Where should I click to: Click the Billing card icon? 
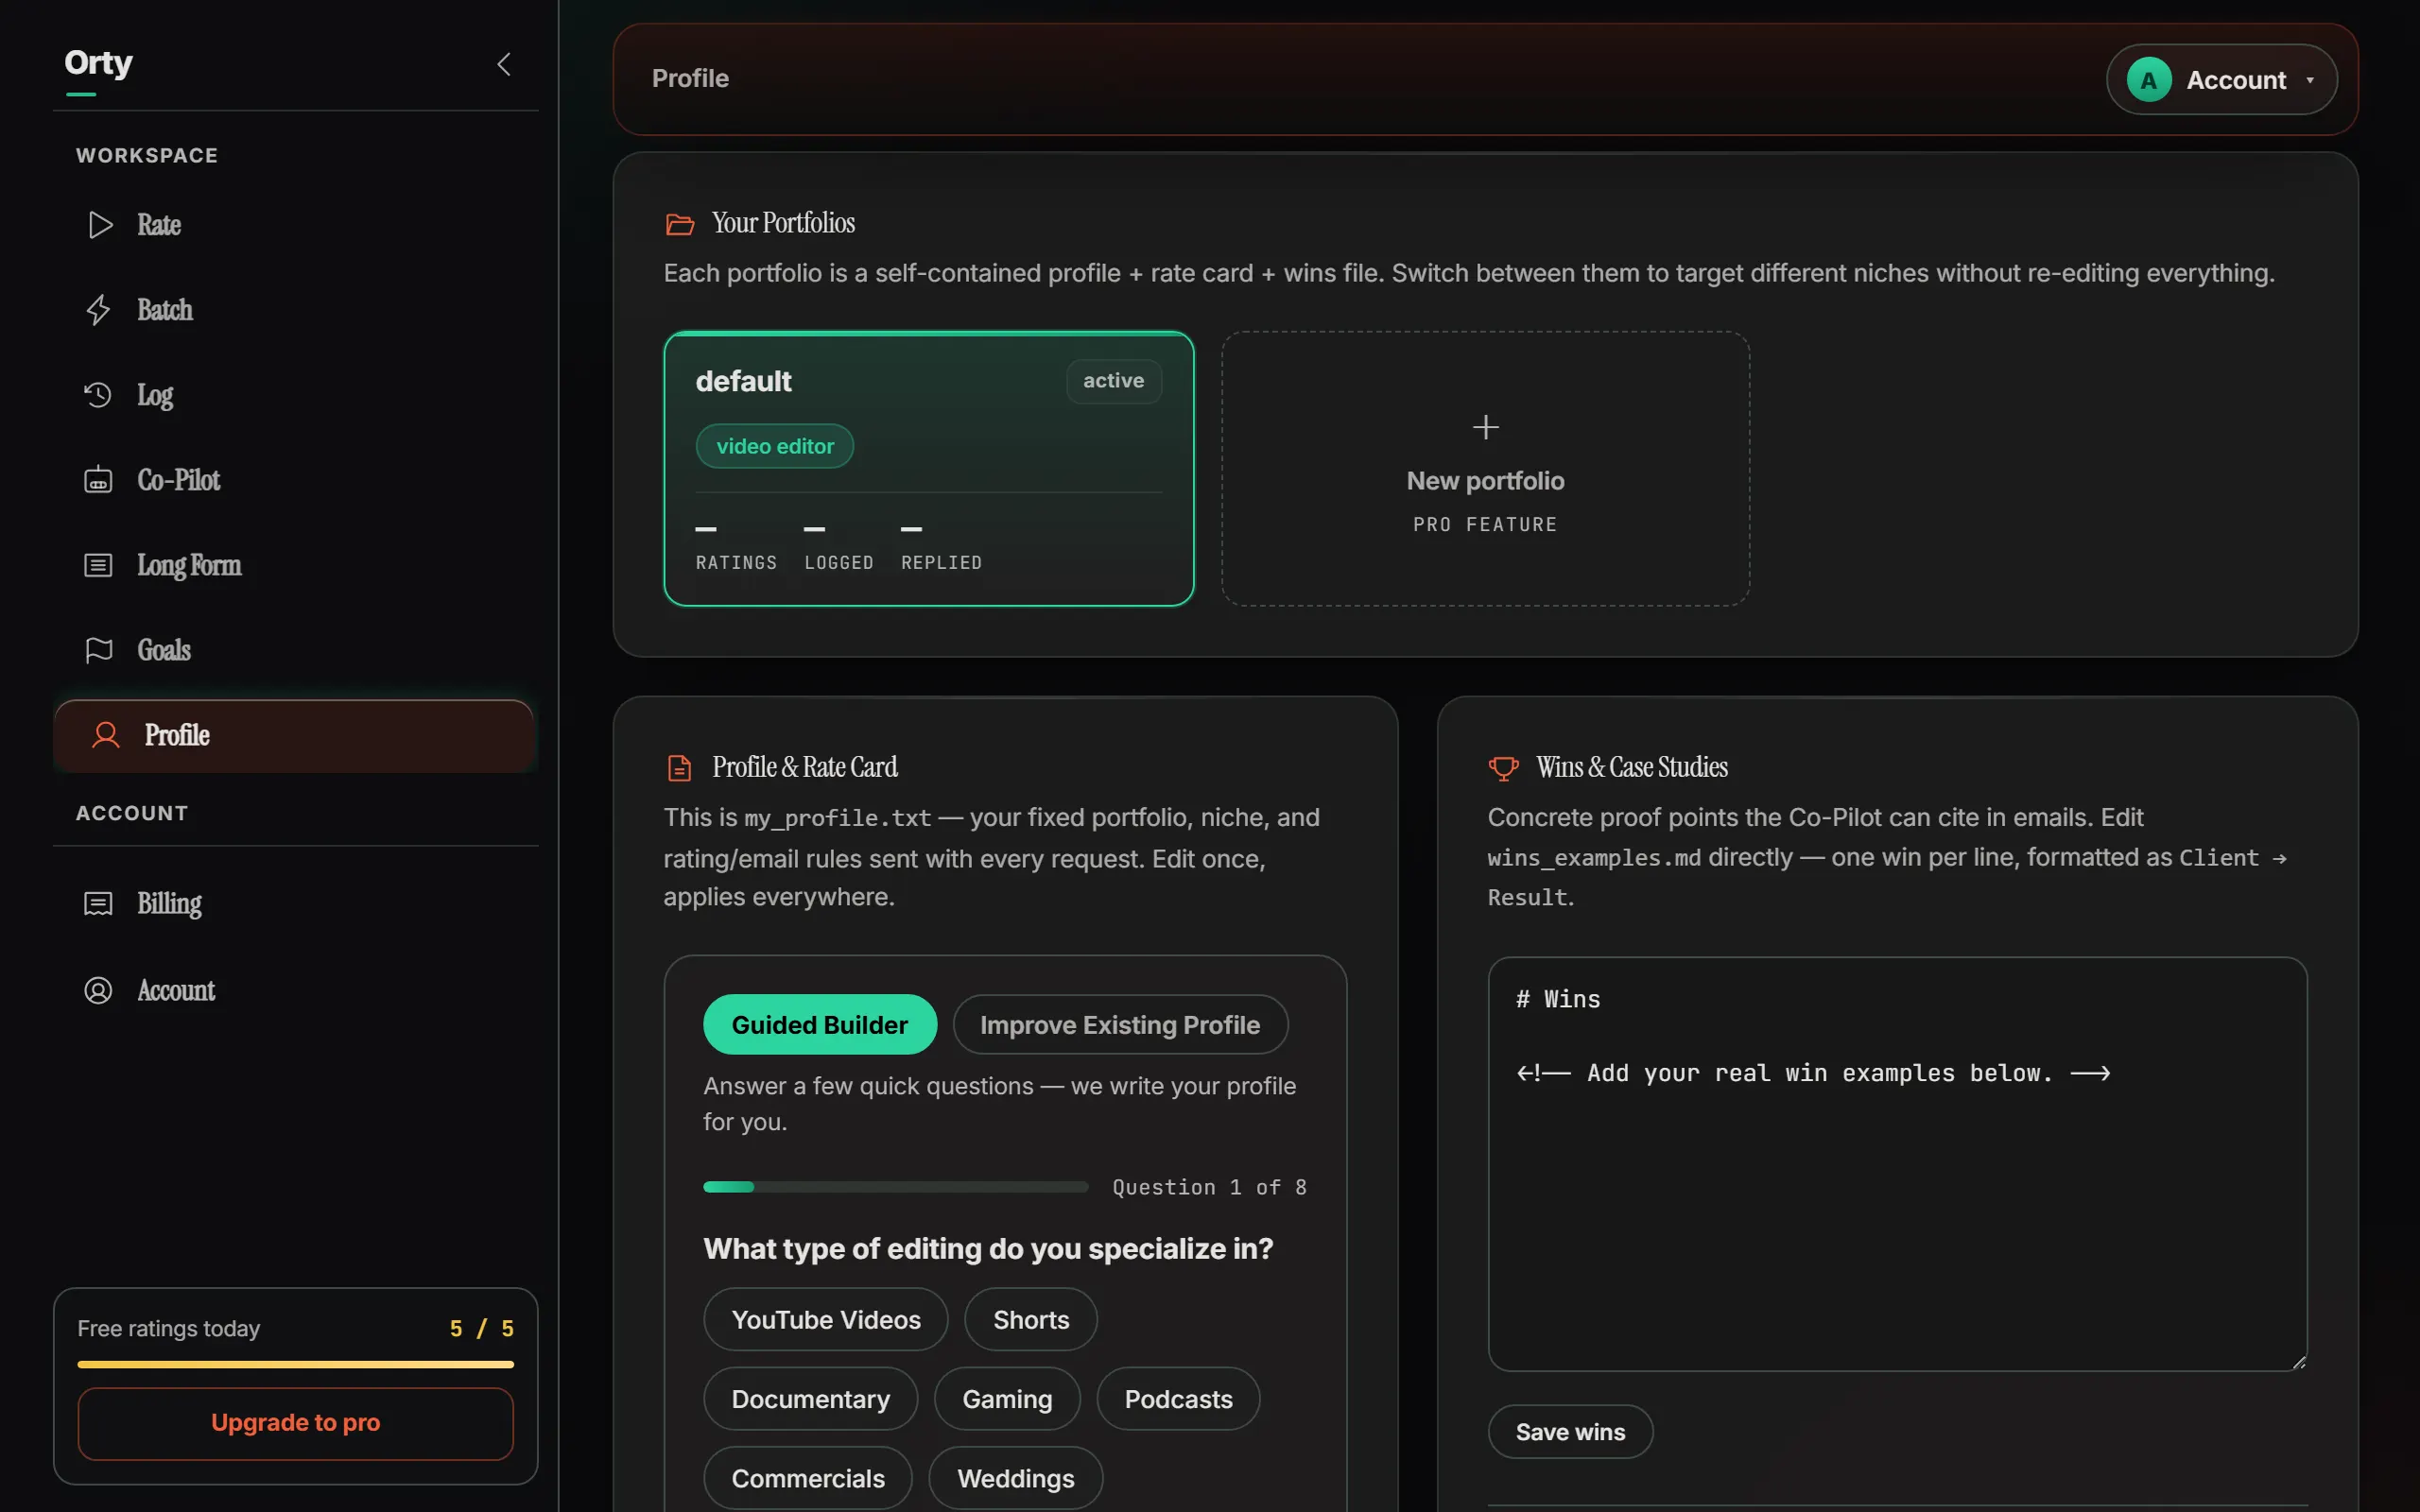tap(98, 904)
